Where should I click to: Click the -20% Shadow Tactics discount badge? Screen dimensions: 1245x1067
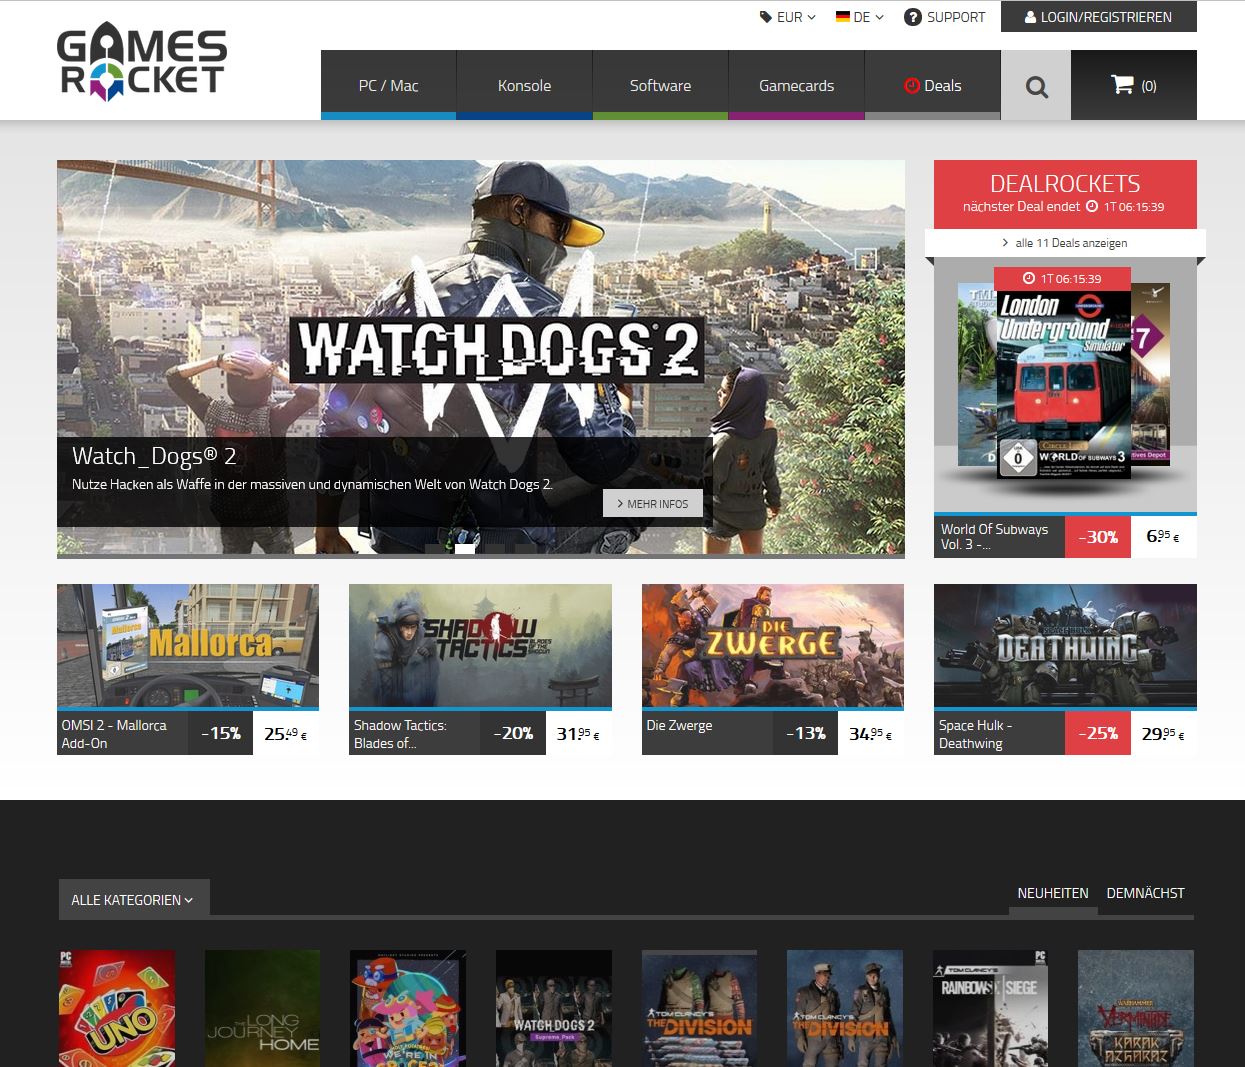513,733
